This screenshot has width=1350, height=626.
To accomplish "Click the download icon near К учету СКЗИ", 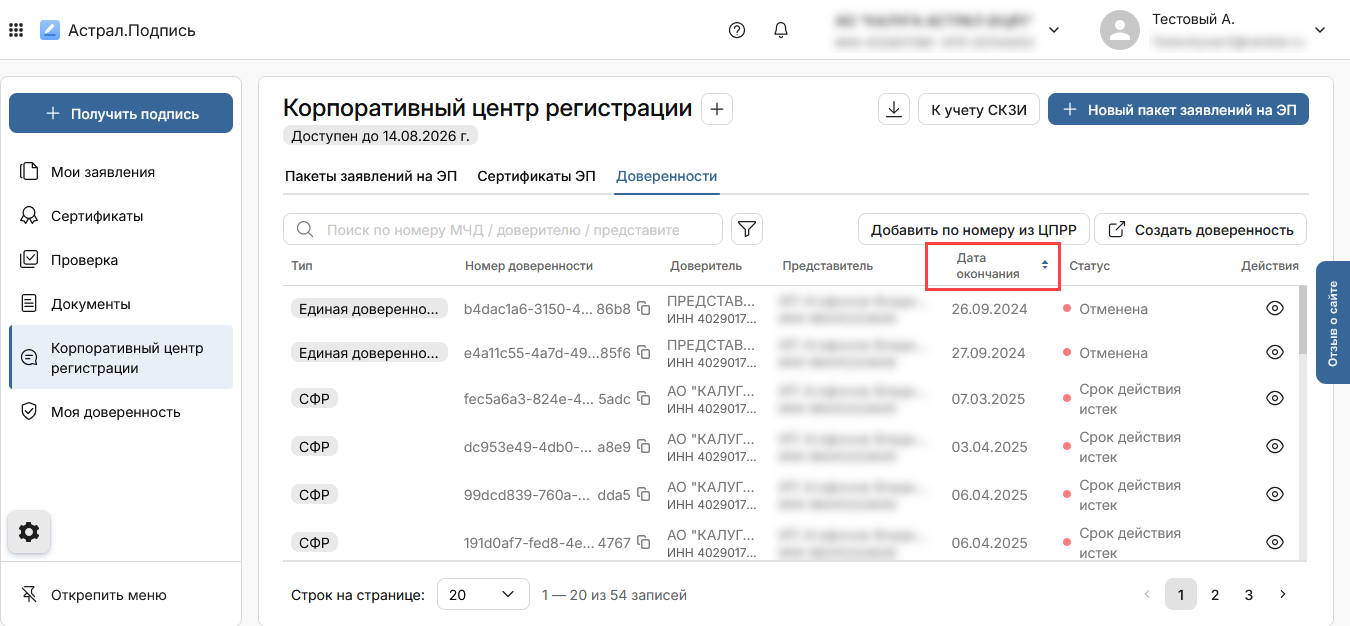I will 893,110.
